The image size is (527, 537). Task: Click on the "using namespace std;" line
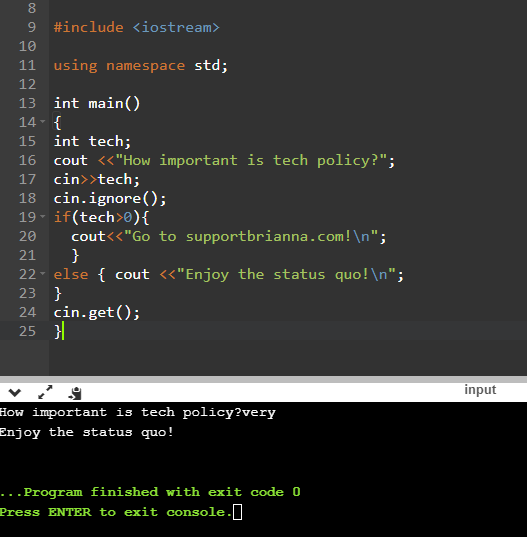coord(141,65)
